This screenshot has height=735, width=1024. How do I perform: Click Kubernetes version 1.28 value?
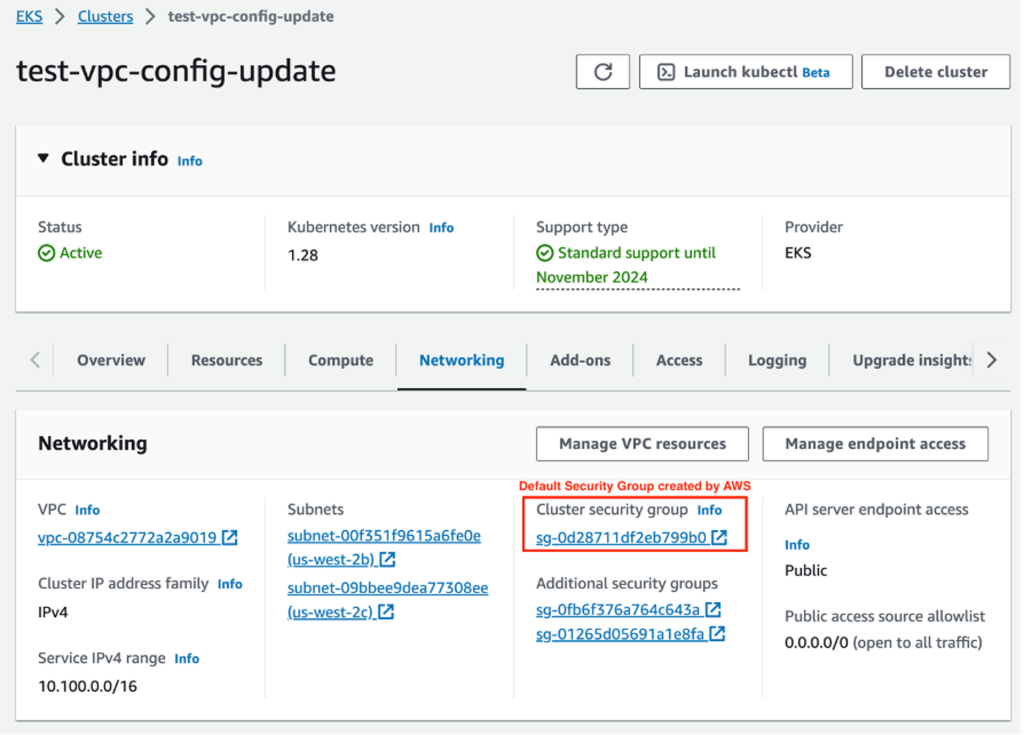[x=303, y=255]
